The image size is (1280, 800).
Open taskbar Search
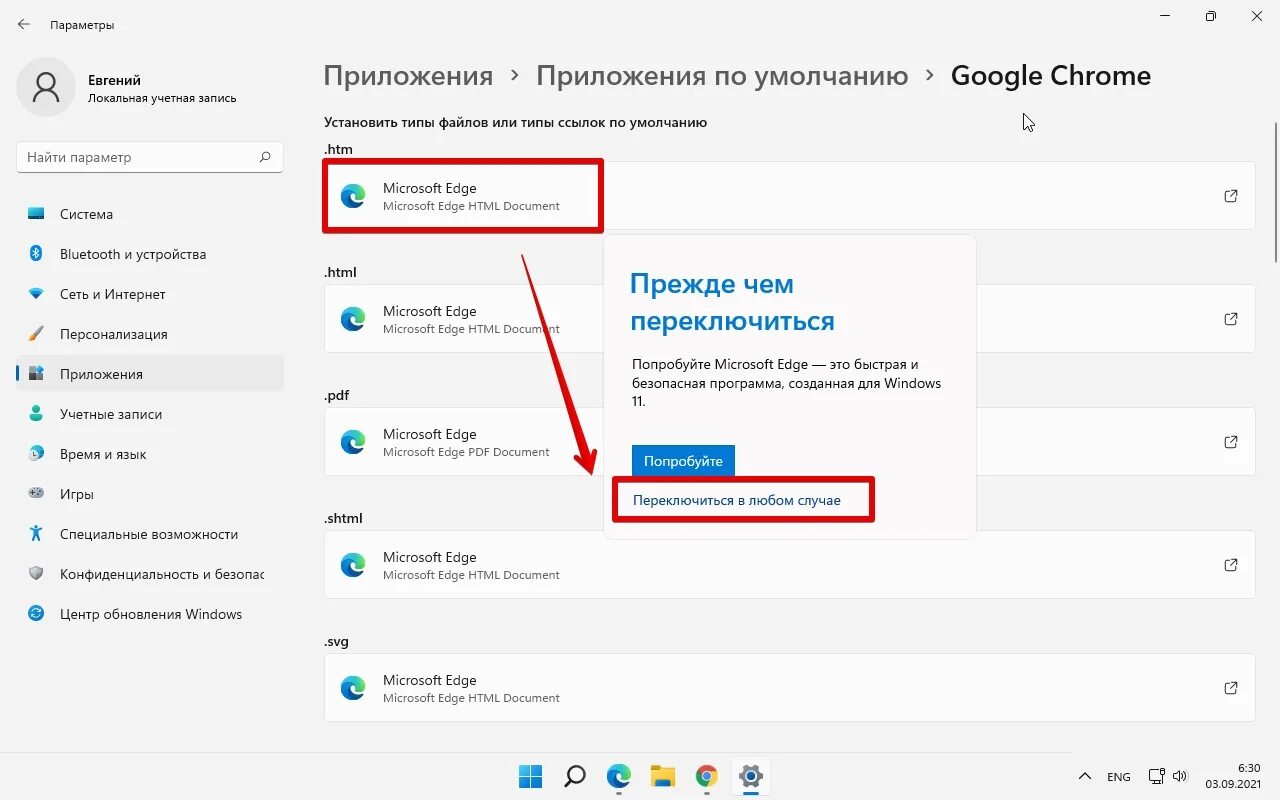pyautogui.click(x=575, y=776)
